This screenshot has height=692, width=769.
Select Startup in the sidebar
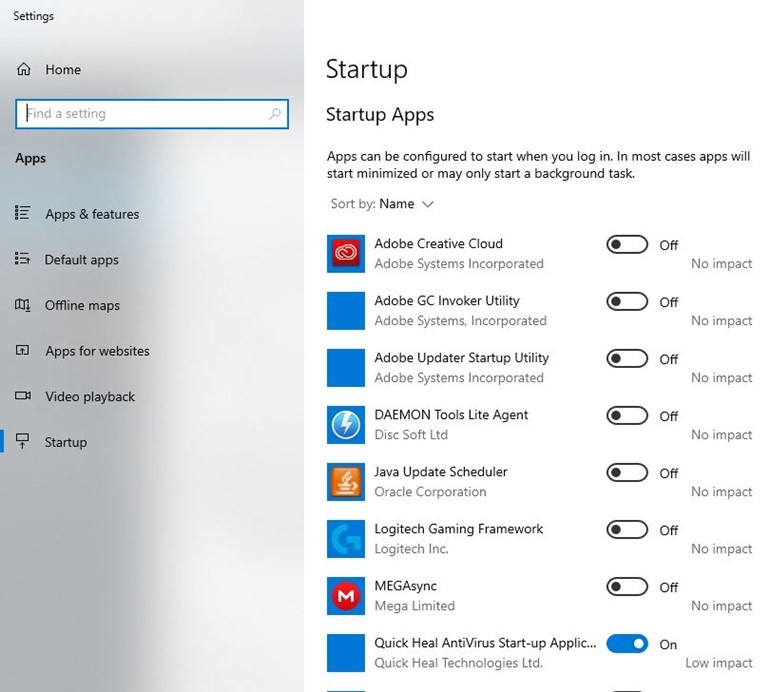[x=66, y=442]
